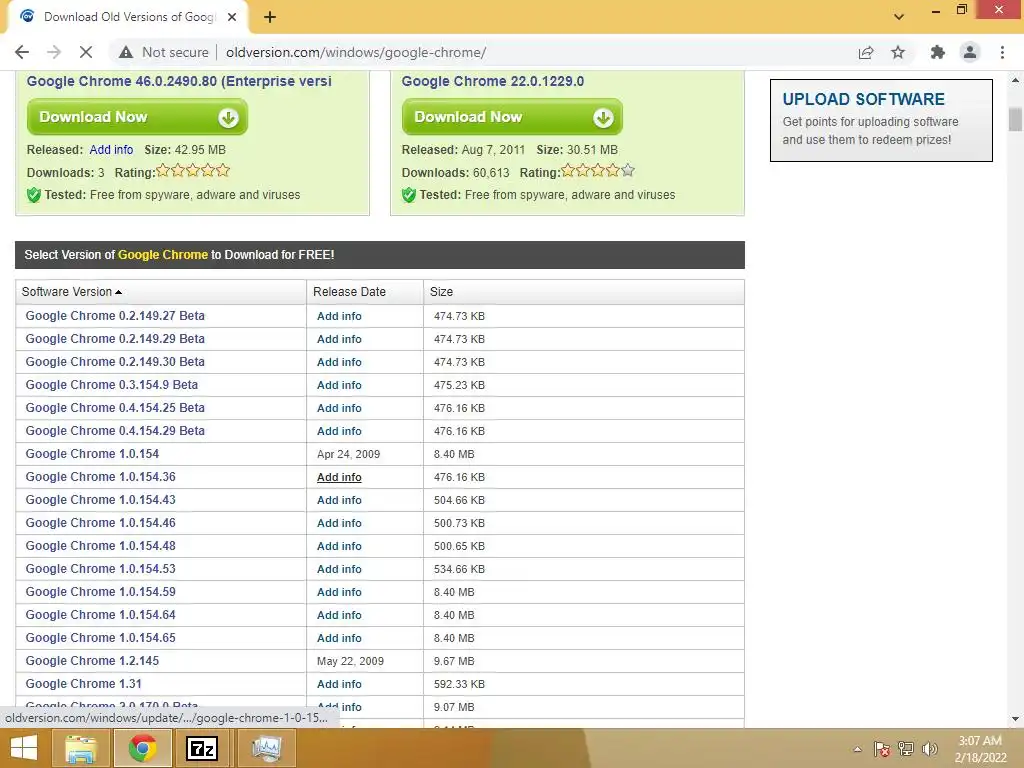Screen dimensions: 1024x768
Task: Open Google Chrome 0.2.149.29 Beta
Action: coord(115,339)
